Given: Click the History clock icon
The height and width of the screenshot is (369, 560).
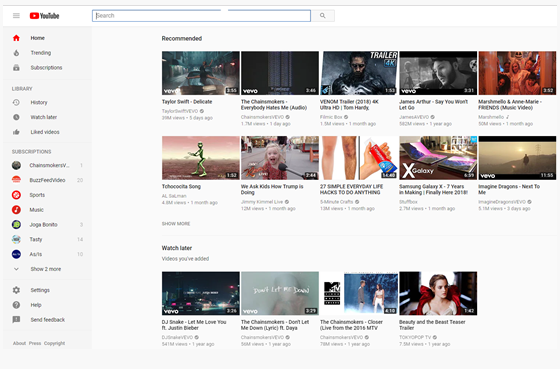Looking at the screenshot, I should (x=16, y=103).
